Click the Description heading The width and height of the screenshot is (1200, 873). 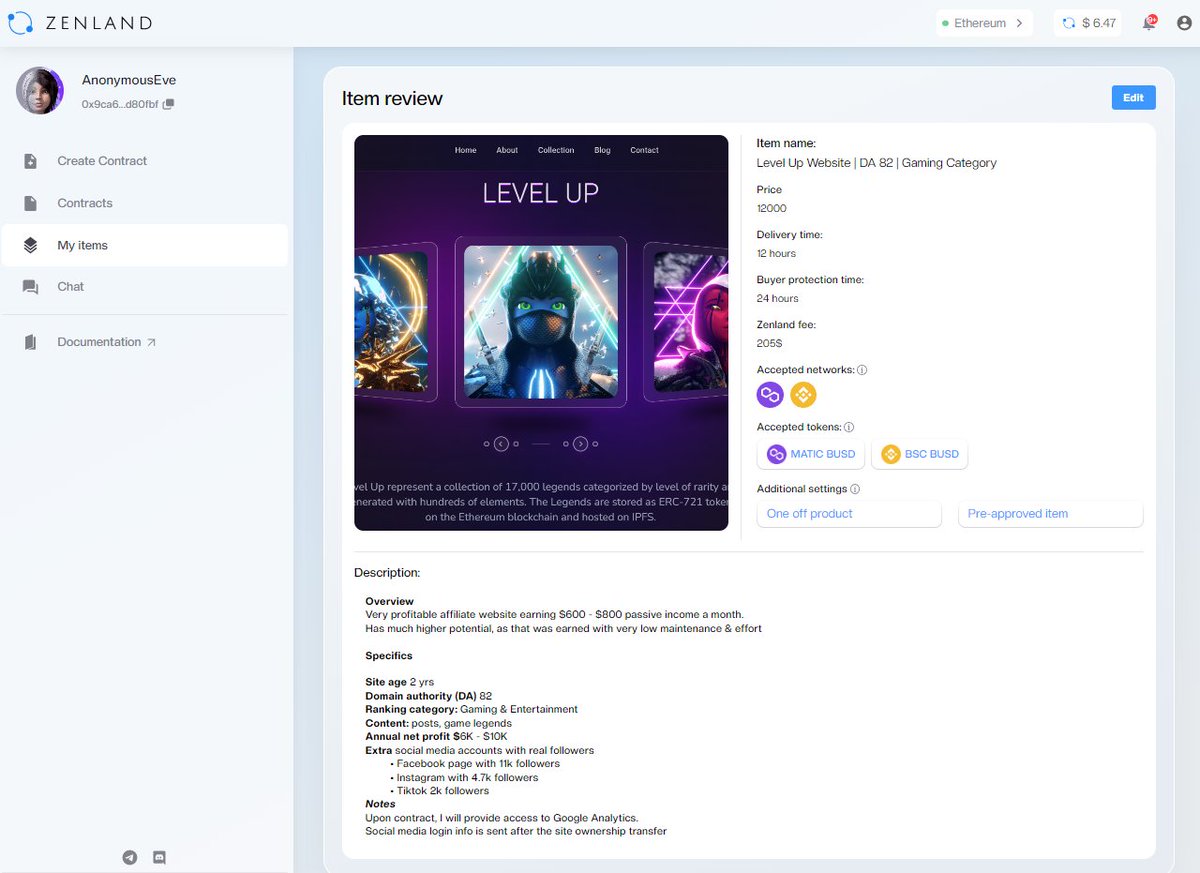click(x=387, y=573)
